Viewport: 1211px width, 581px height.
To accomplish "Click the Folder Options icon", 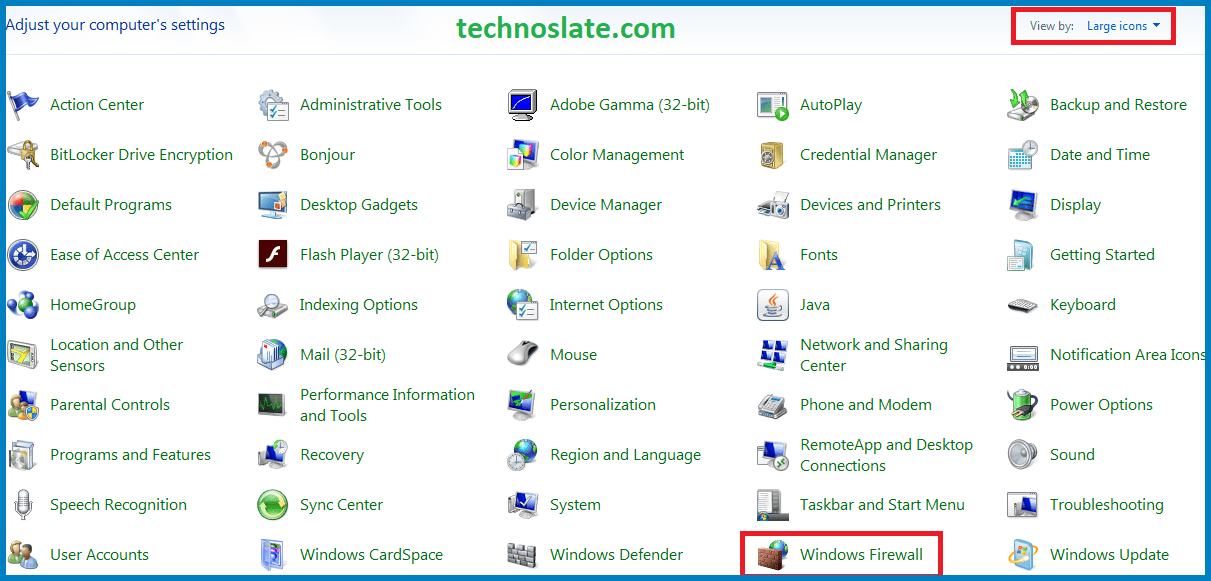I will click(523, 255).
